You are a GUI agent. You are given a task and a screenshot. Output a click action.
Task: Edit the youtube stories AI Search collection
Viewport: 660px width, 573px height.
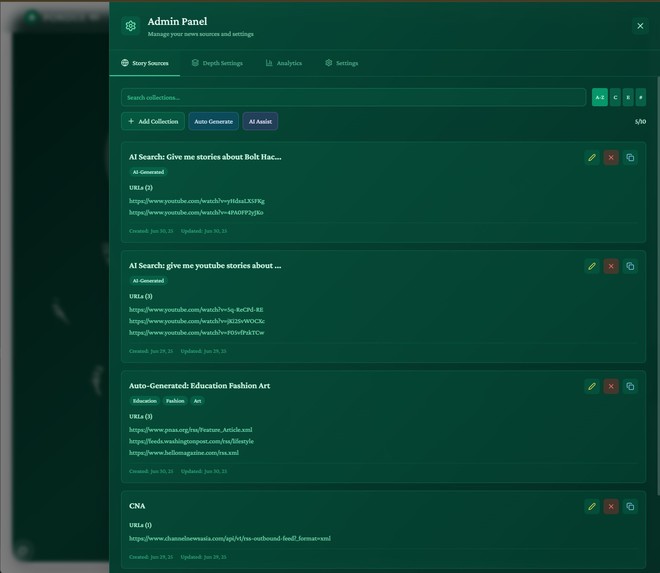tap(592, 266)
